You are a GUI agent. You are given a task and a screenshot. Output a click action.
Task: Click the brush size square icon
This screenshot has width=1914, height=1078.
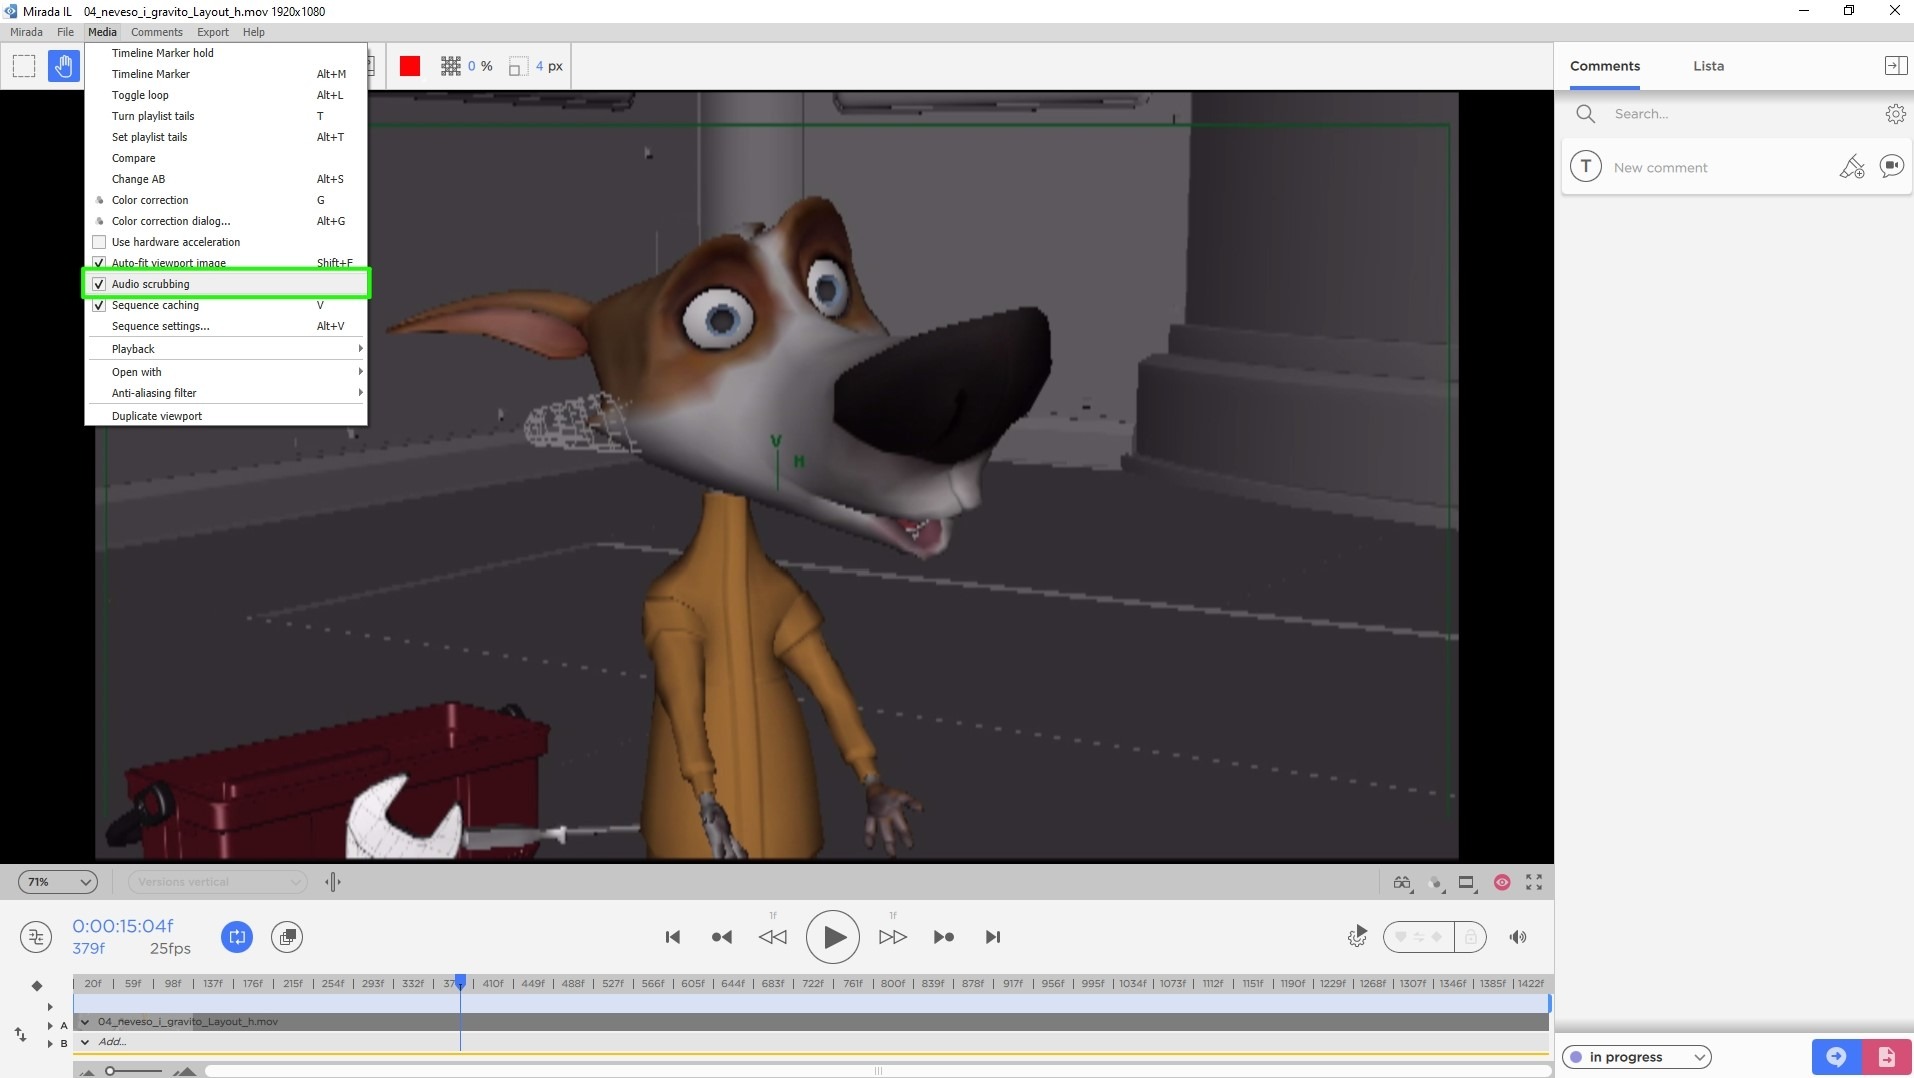(517, 67)
